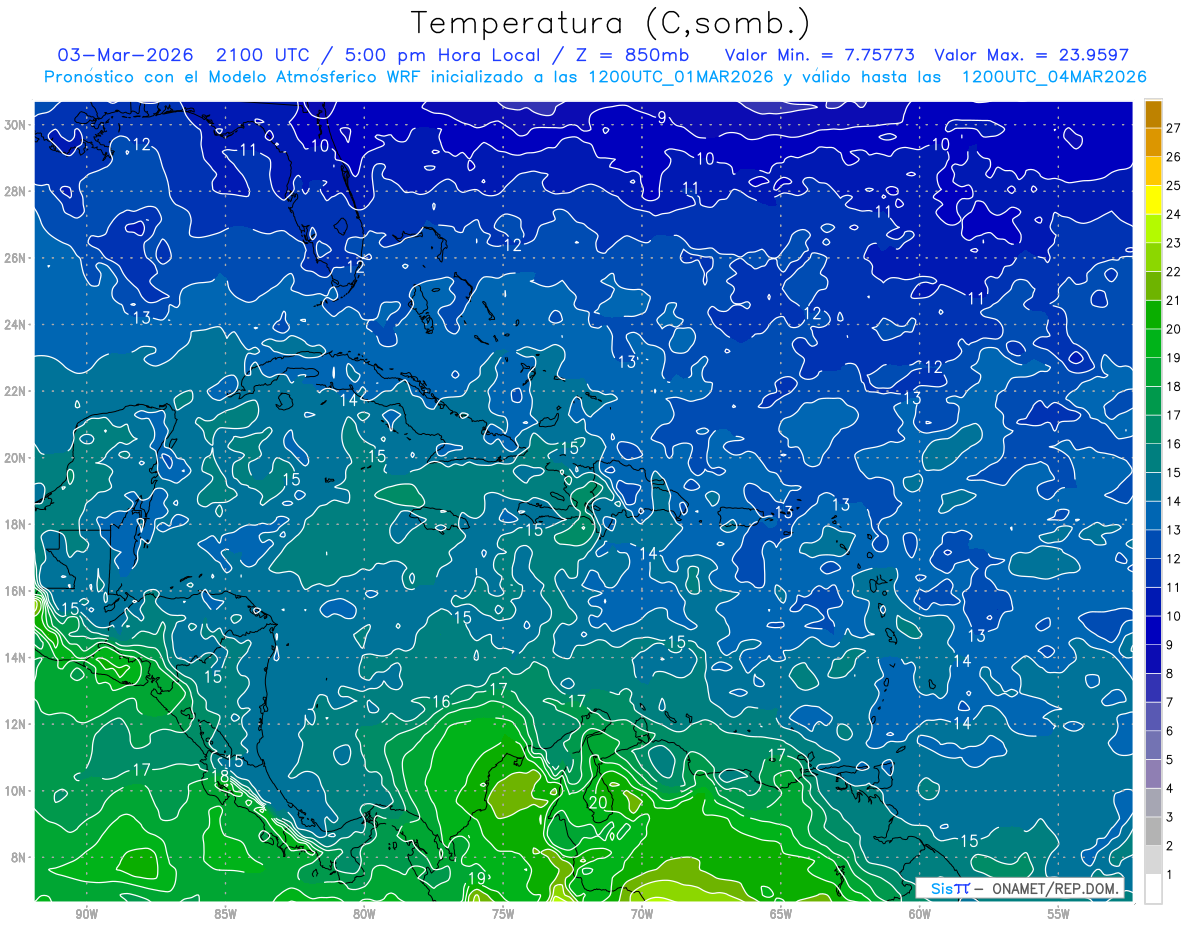Click the dark orange swatch above legend 27

1153,114
